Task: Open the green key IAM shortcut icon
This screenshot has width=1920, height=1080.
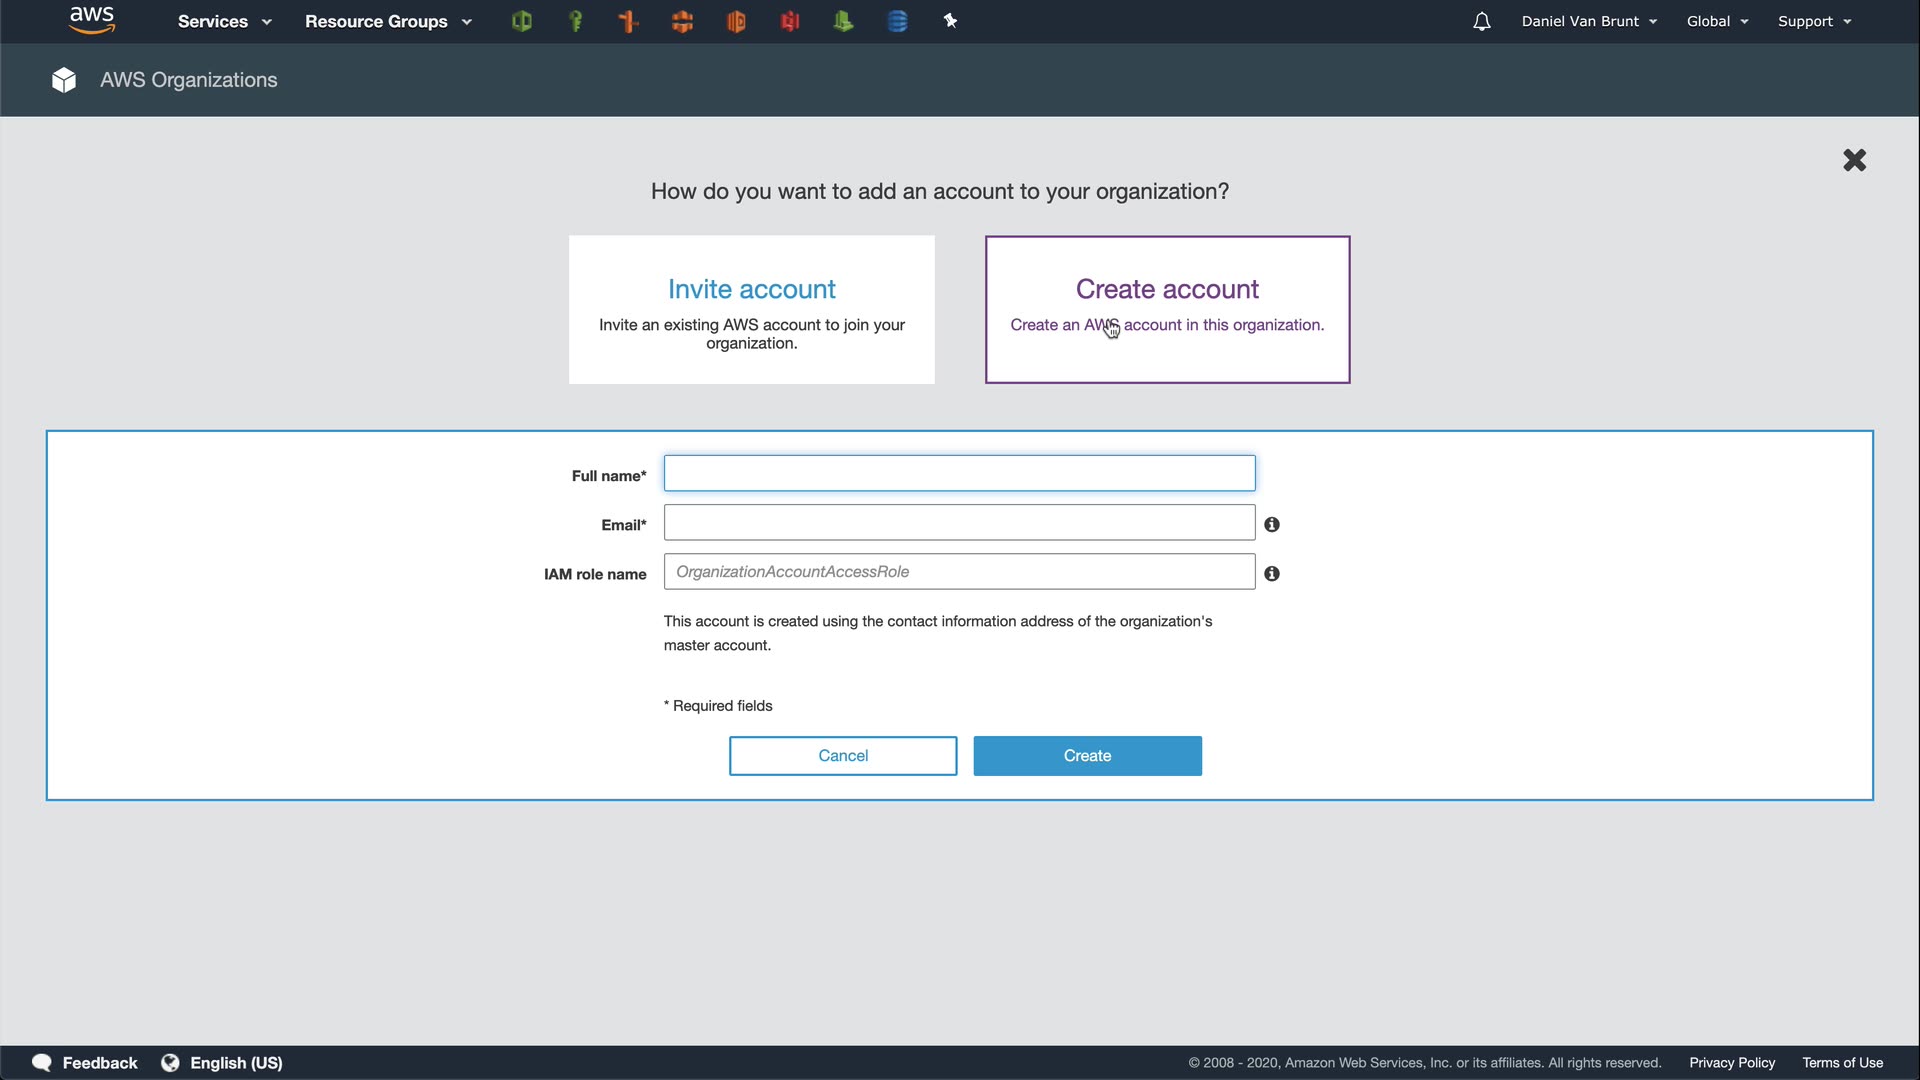Action: [575, 21]
